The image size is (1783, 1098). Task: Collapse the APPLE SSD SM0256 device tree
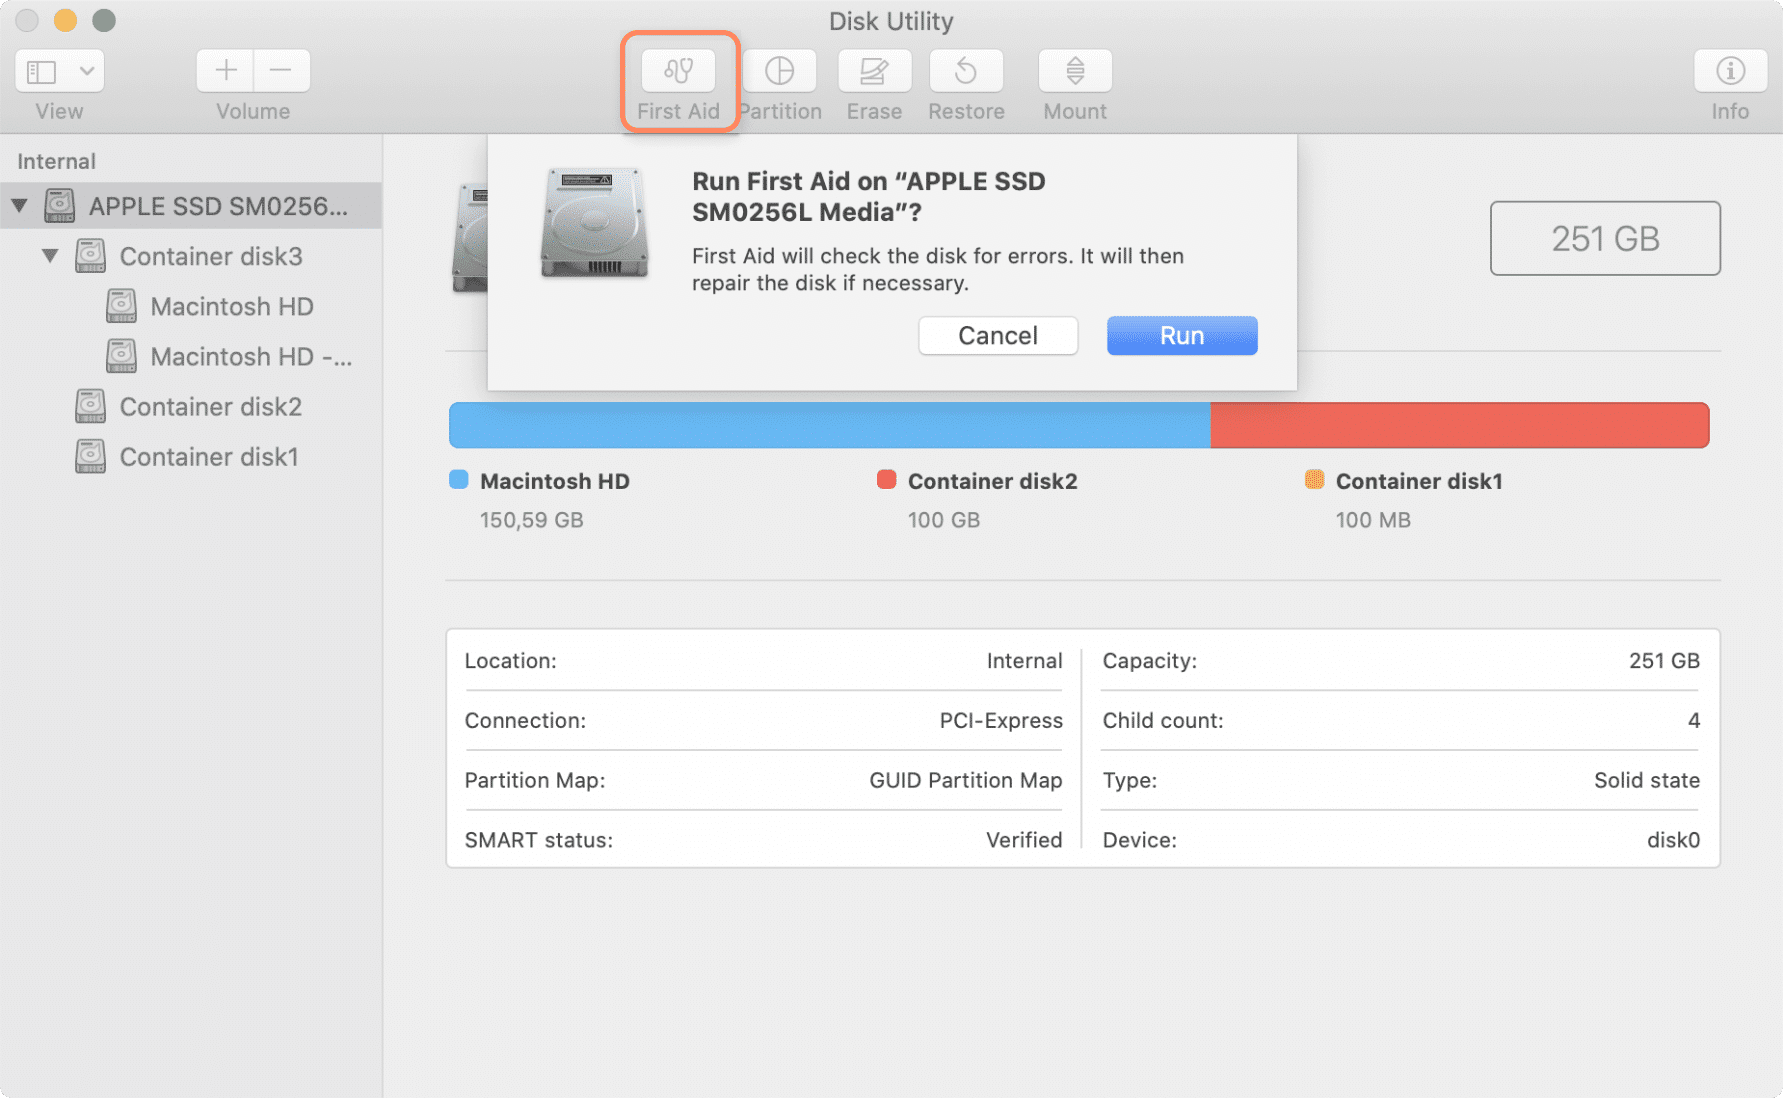(19, 205)
